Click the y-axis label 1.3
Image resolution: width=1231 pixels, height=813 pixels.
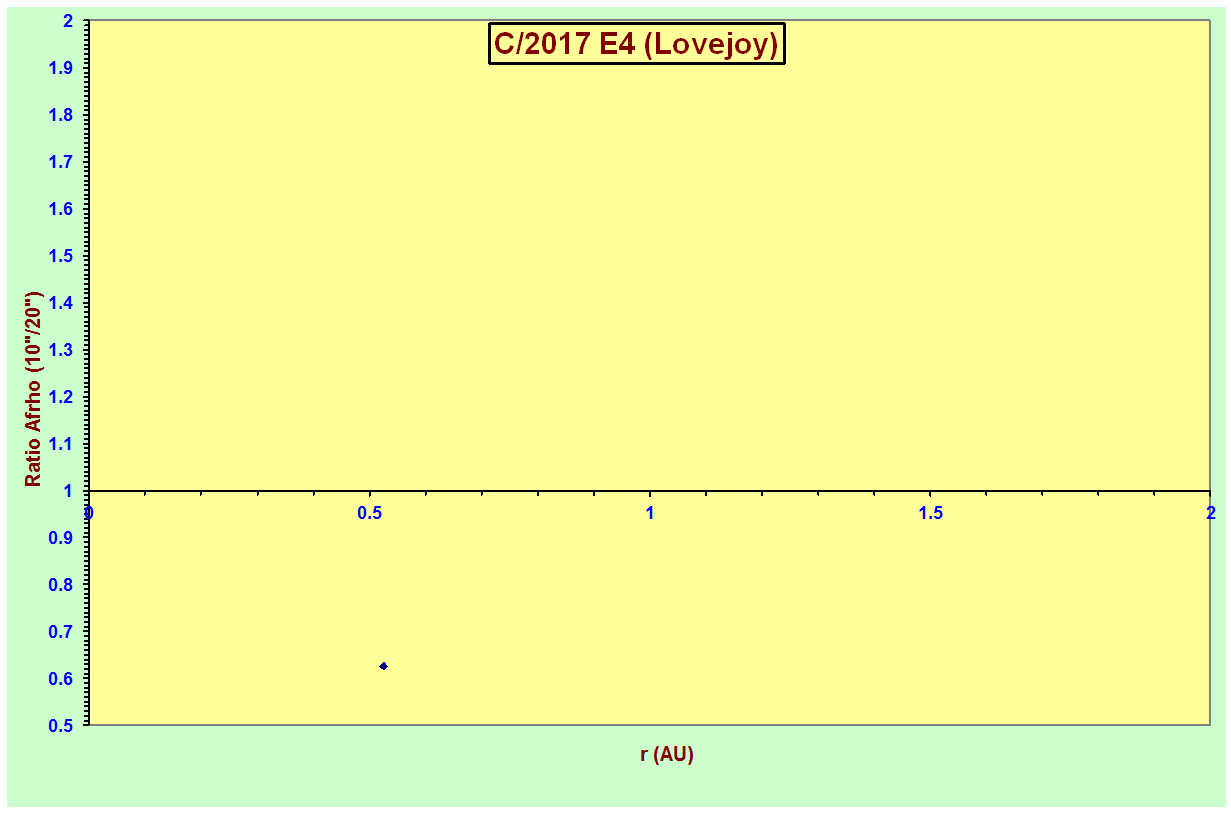tap(61, 349)
